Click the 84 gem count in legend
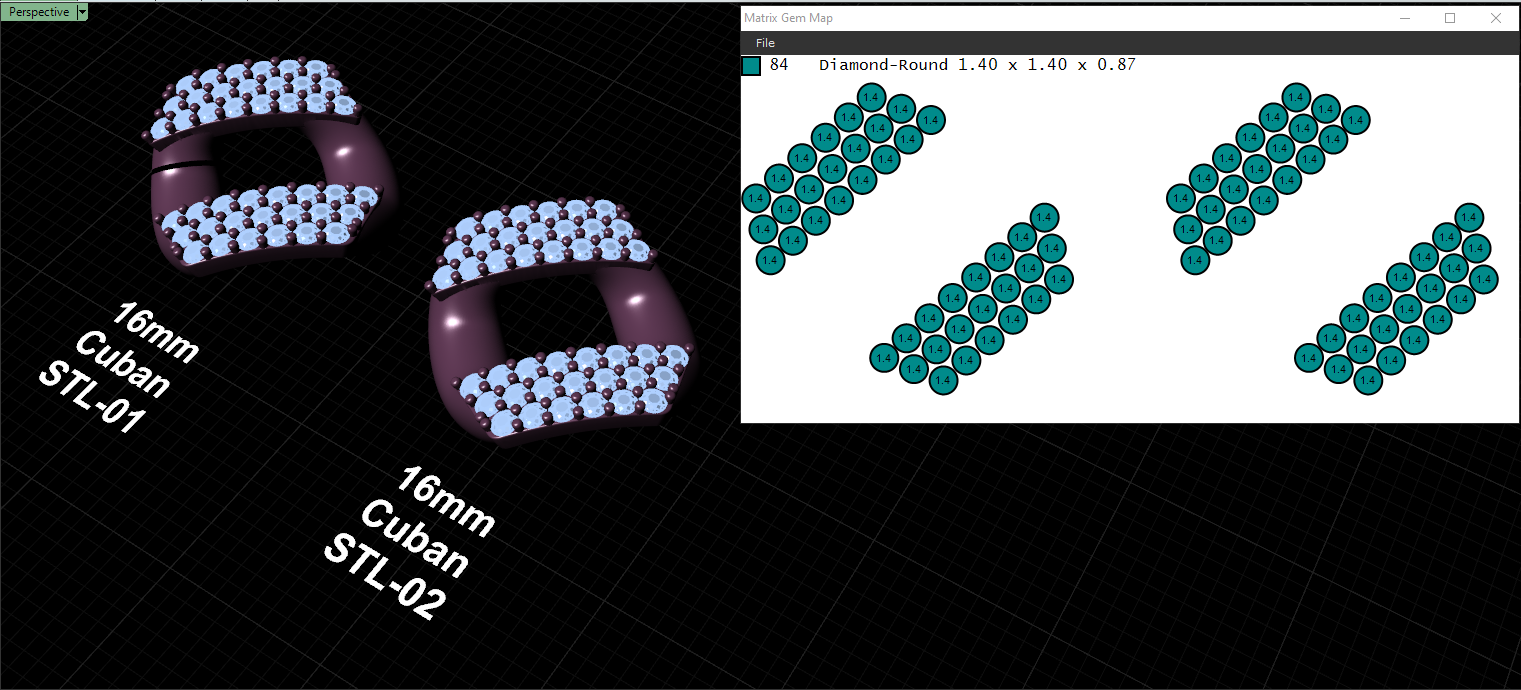Viewport: 1521px width, 690px height. [x=779, y=65]
